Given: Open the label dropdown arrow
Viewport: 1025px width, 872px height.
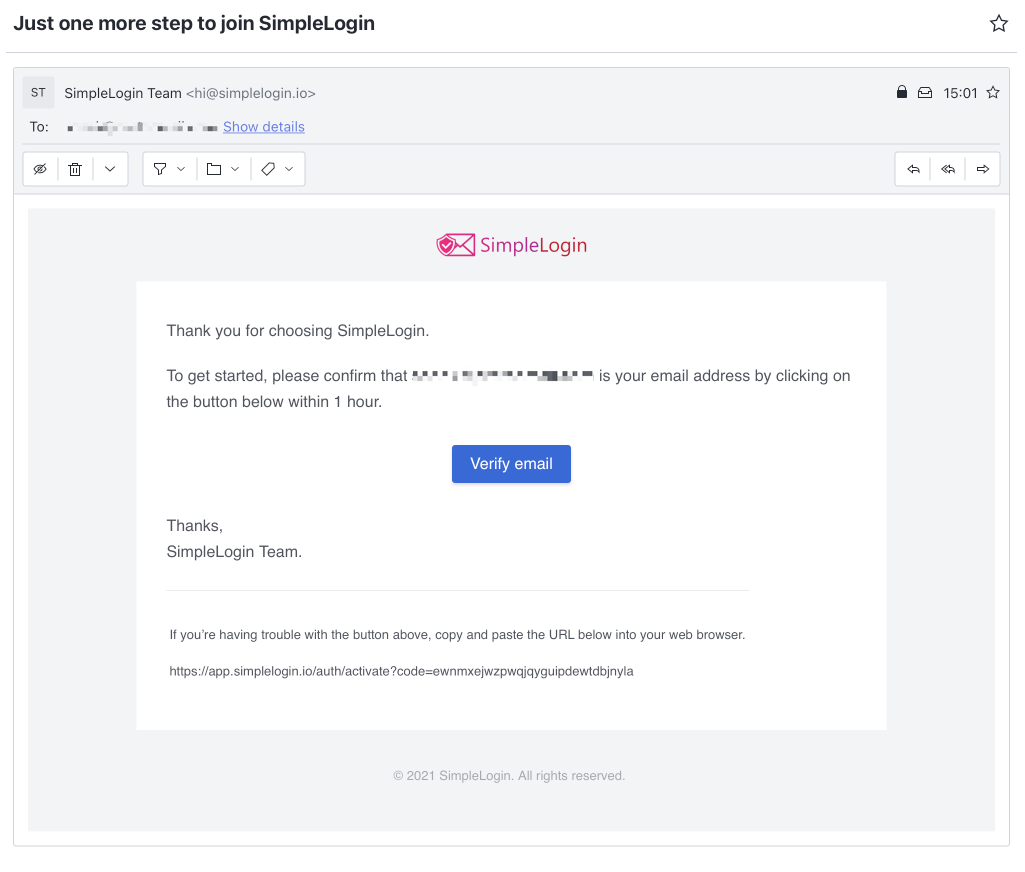Looking at the screenshot, I should point(289,169).
